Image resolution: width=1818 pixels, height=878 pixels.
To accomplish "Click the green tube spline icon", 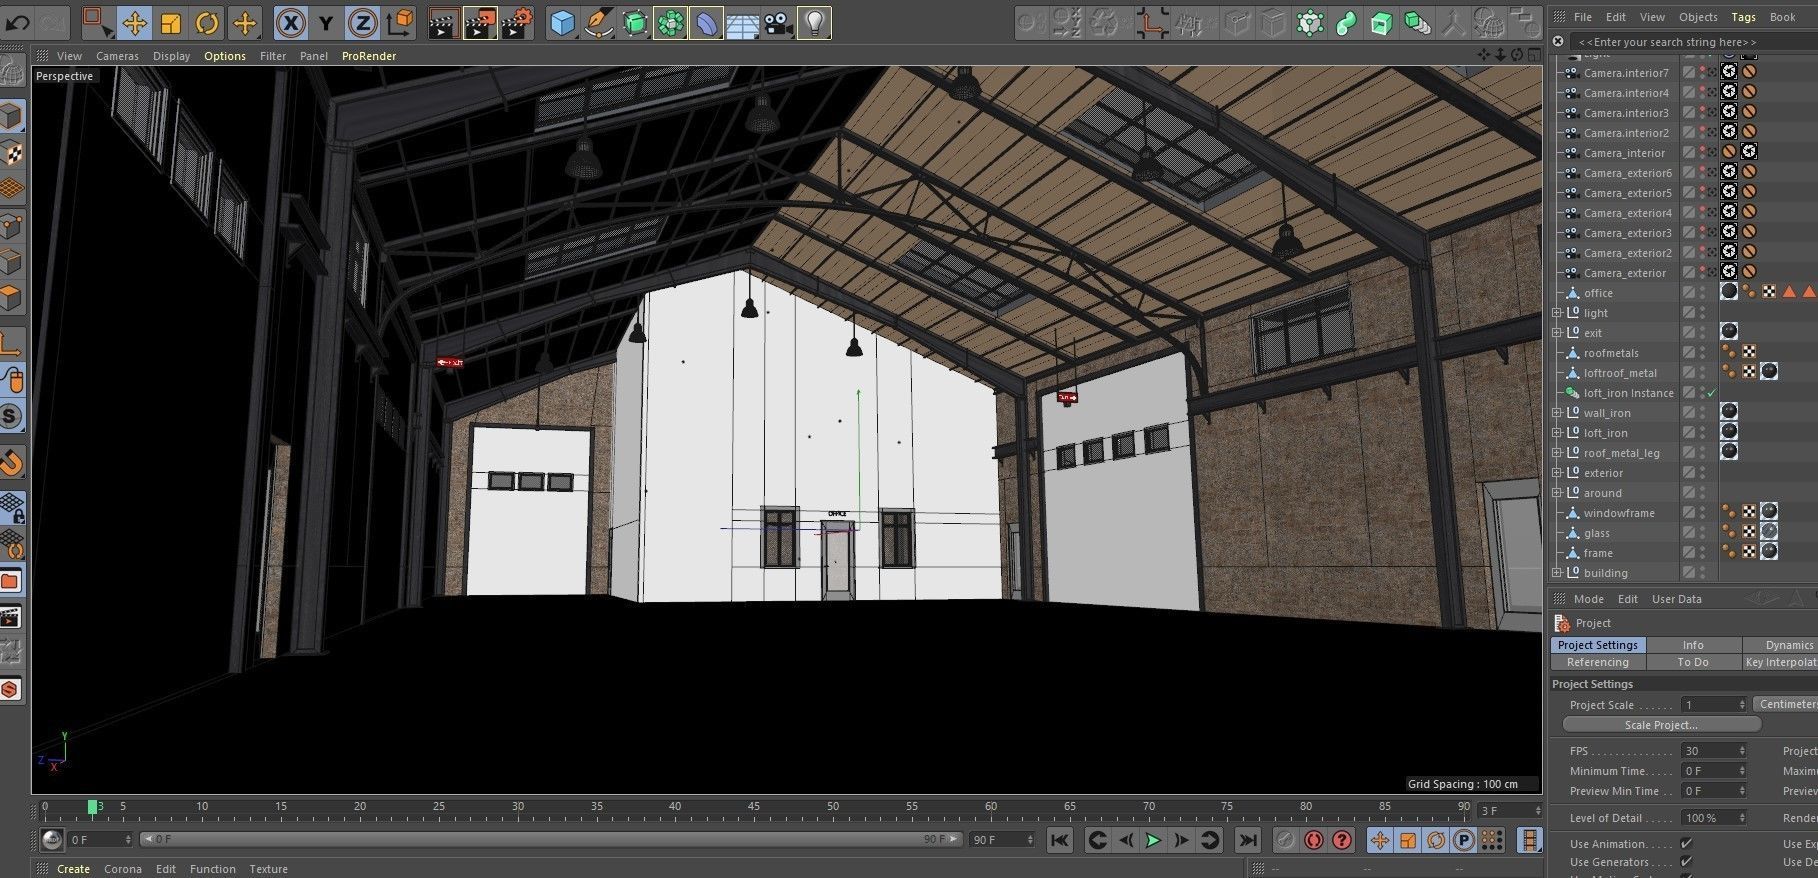I will pos(1346,22).
